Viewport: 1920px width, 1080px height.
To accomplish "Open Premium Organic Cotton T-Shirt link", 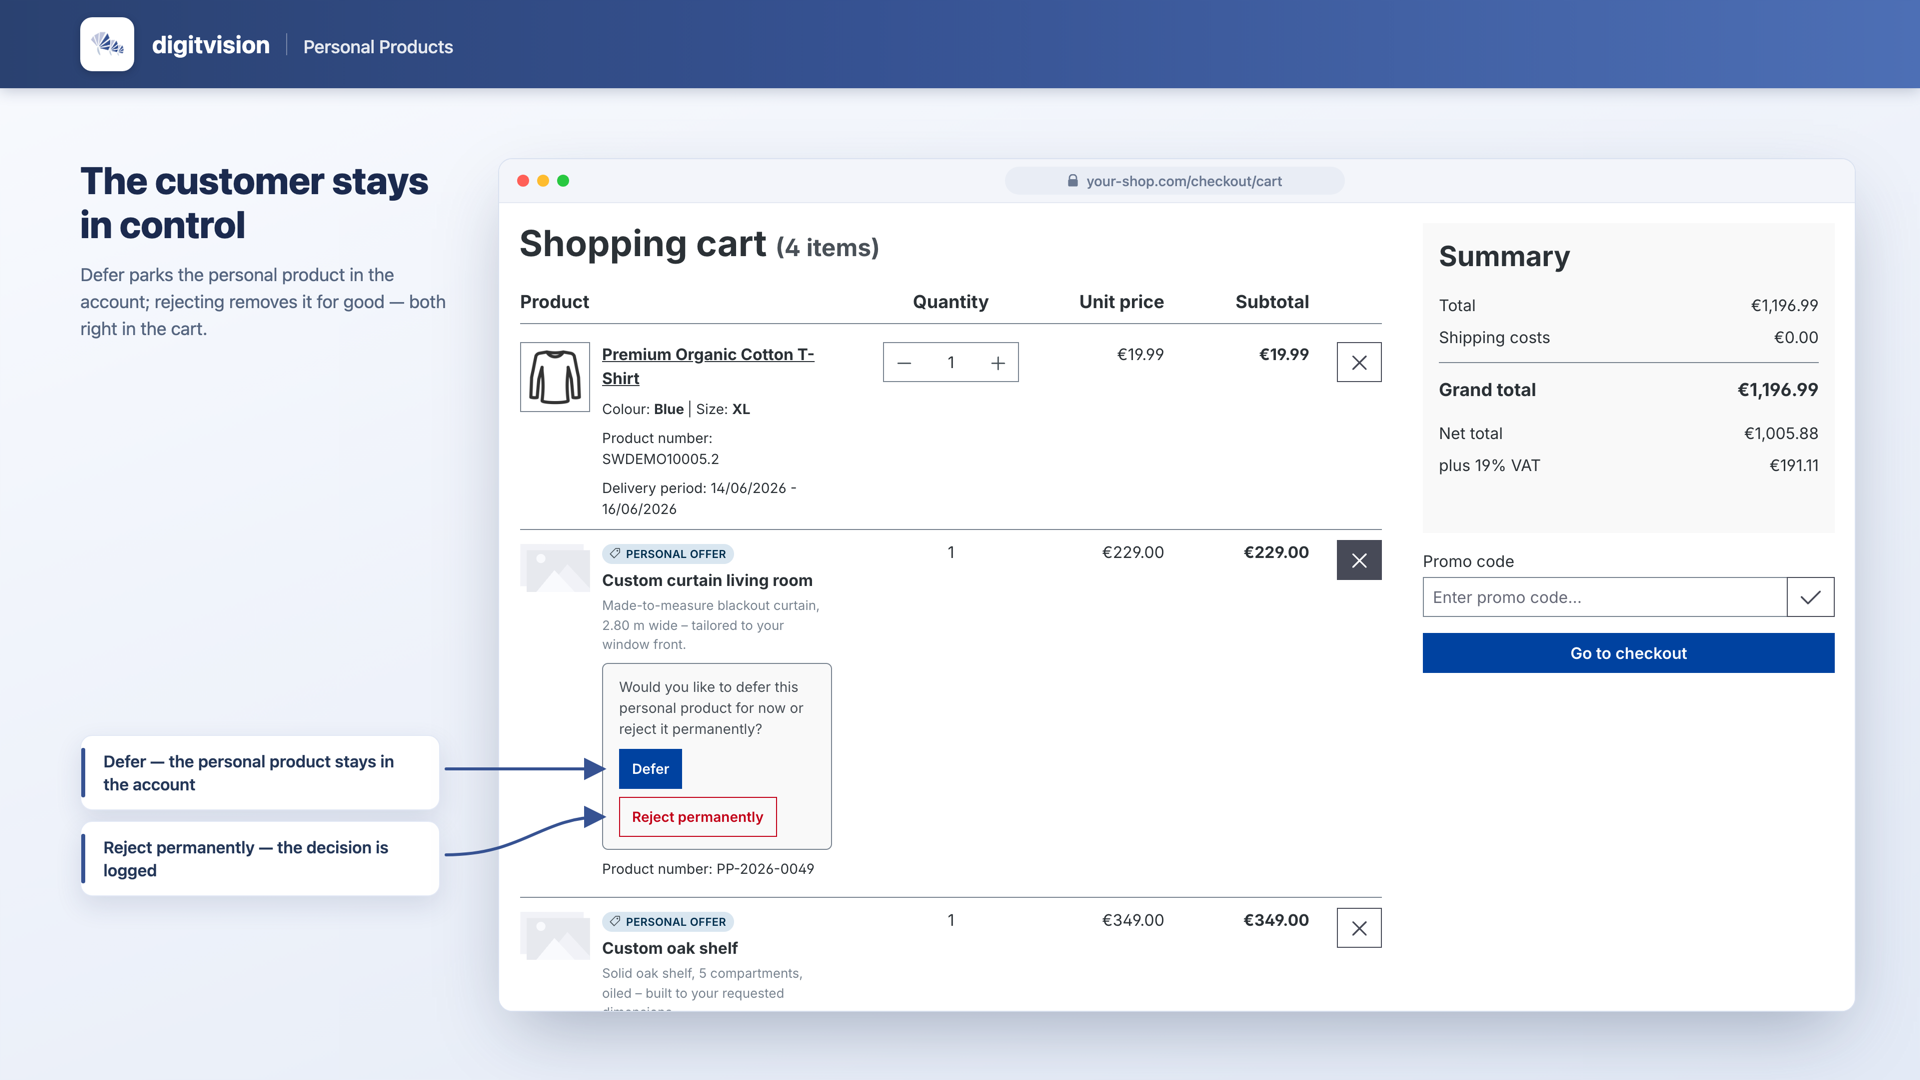I will [708, 366].
